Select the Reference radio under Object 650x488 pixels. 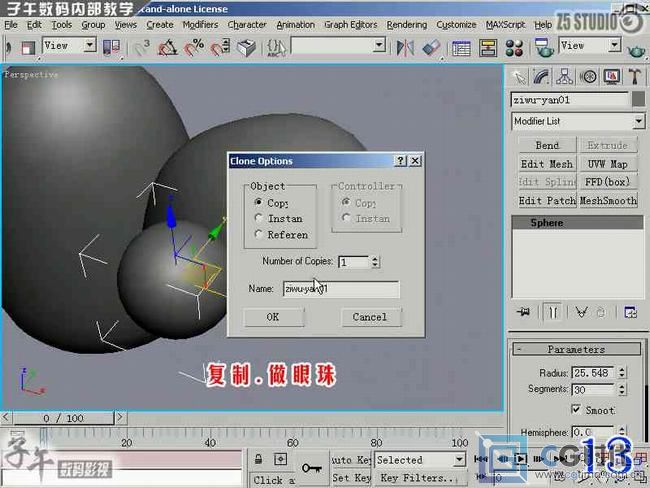click(x=259, y=234)
